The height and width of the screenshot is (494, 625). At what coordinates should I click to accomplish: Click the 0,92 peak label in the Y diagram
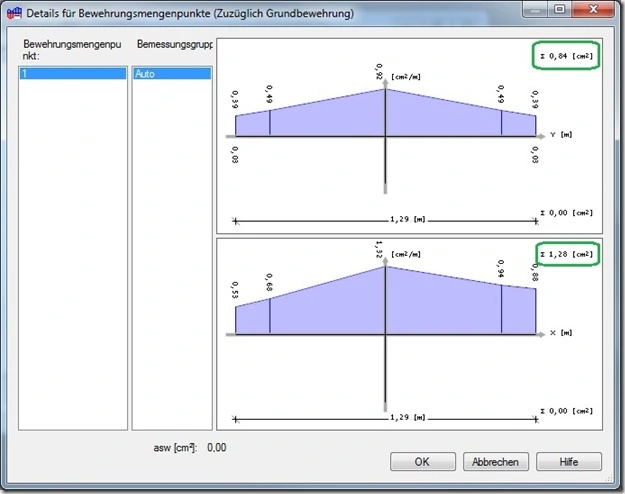coord(379,72)
